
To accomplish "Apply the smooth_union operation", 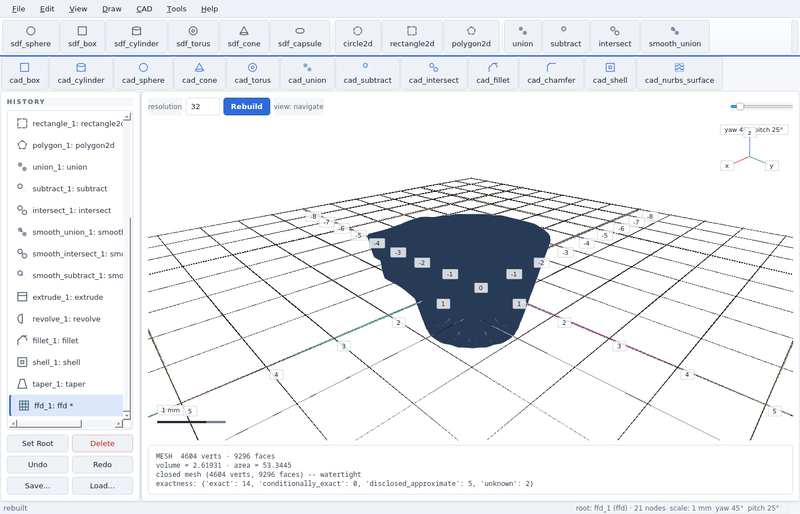I will tap(674, 37).
